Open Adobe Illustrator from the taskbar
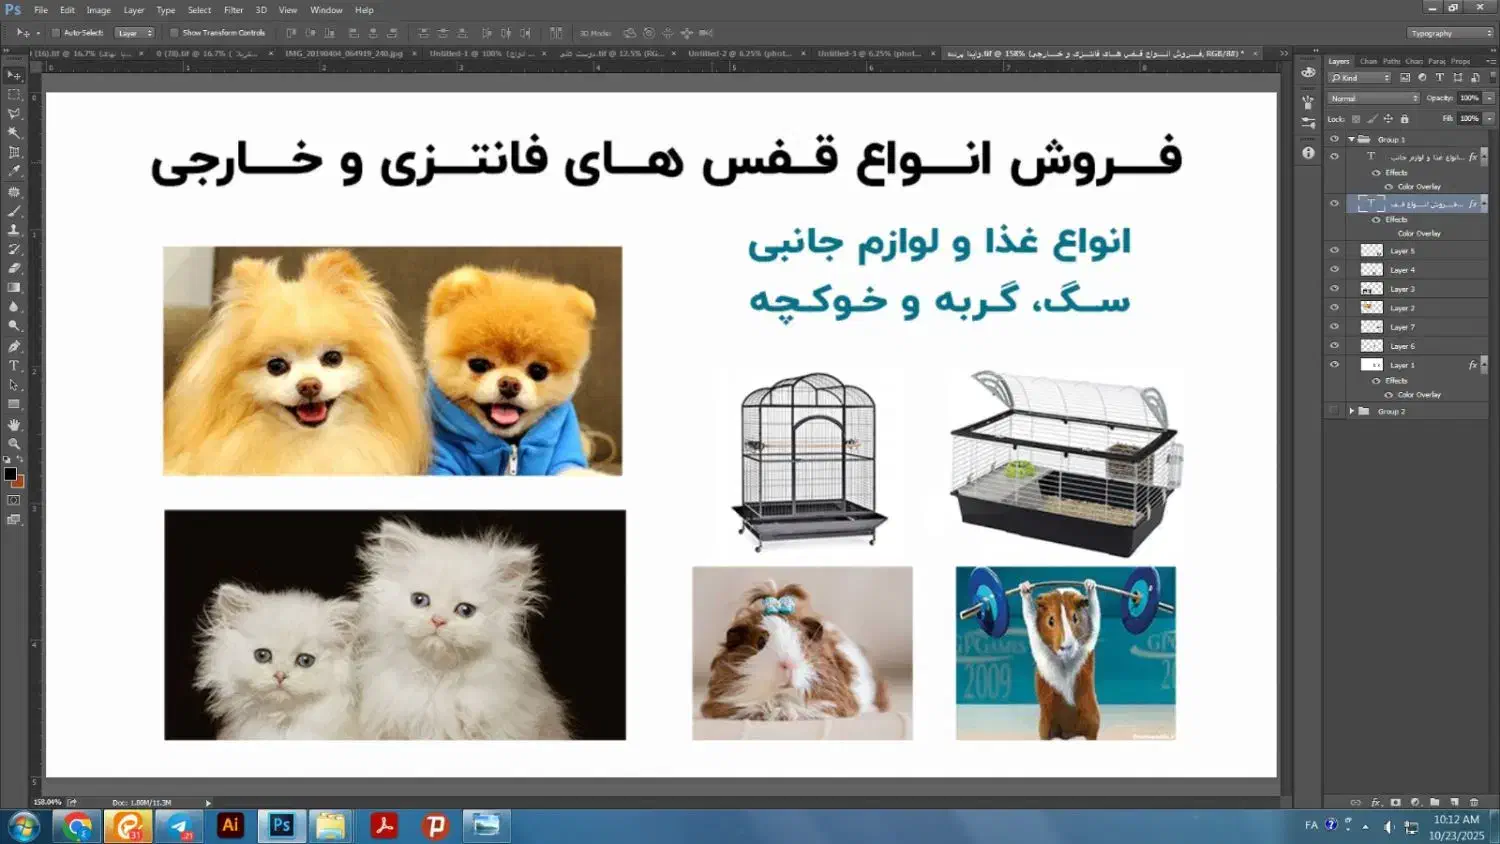1500x844 pixels. [231, 825]
